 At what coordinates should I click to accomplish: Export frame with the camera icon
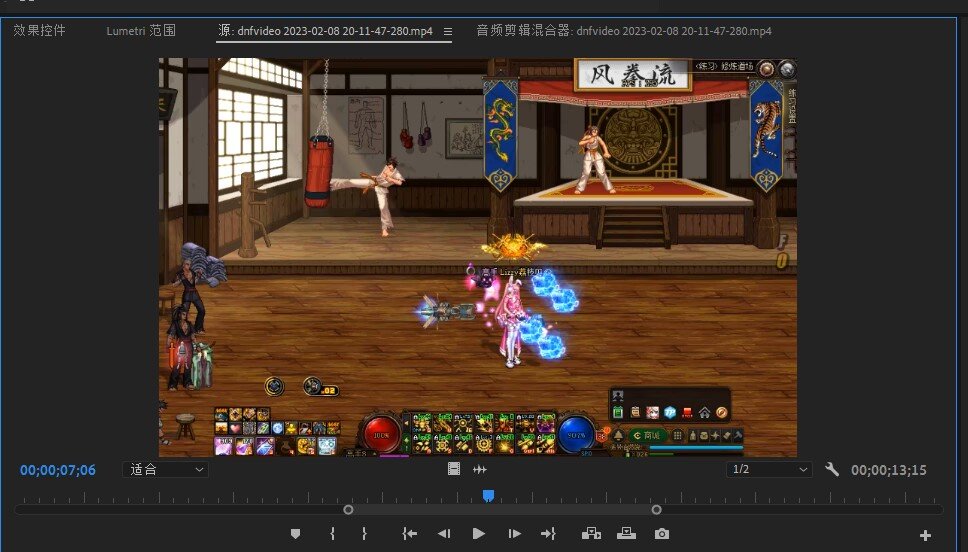(x=661, y=533)
